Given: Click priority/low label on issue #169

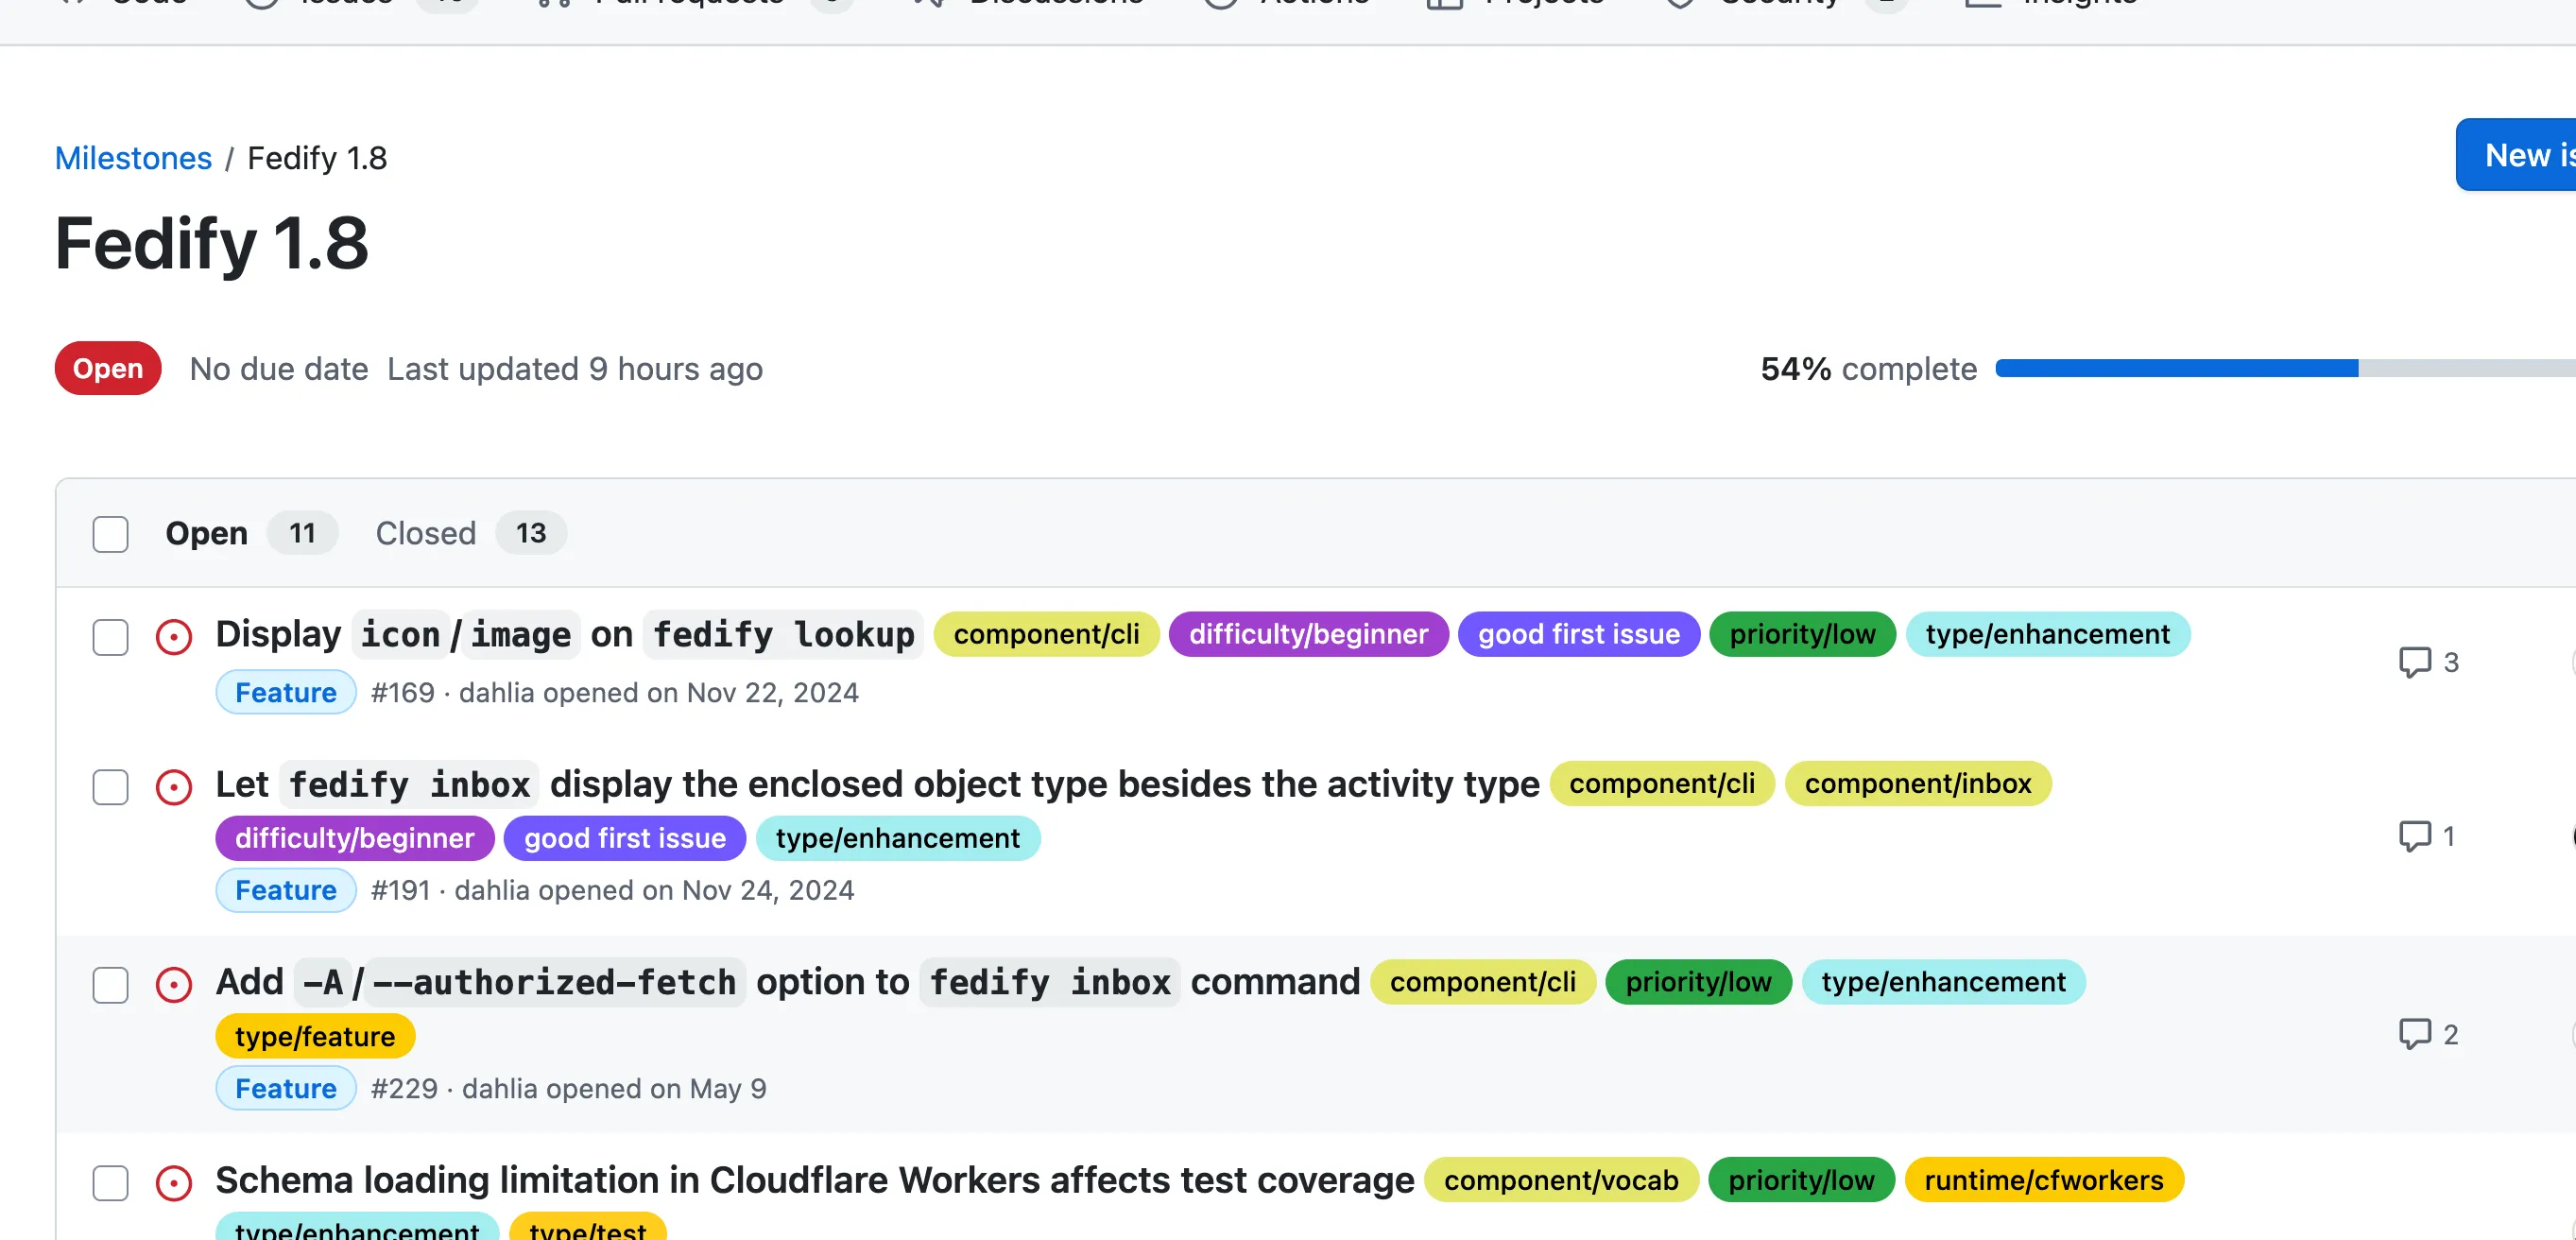Looking at the screenshot, I should [1802, 634].
